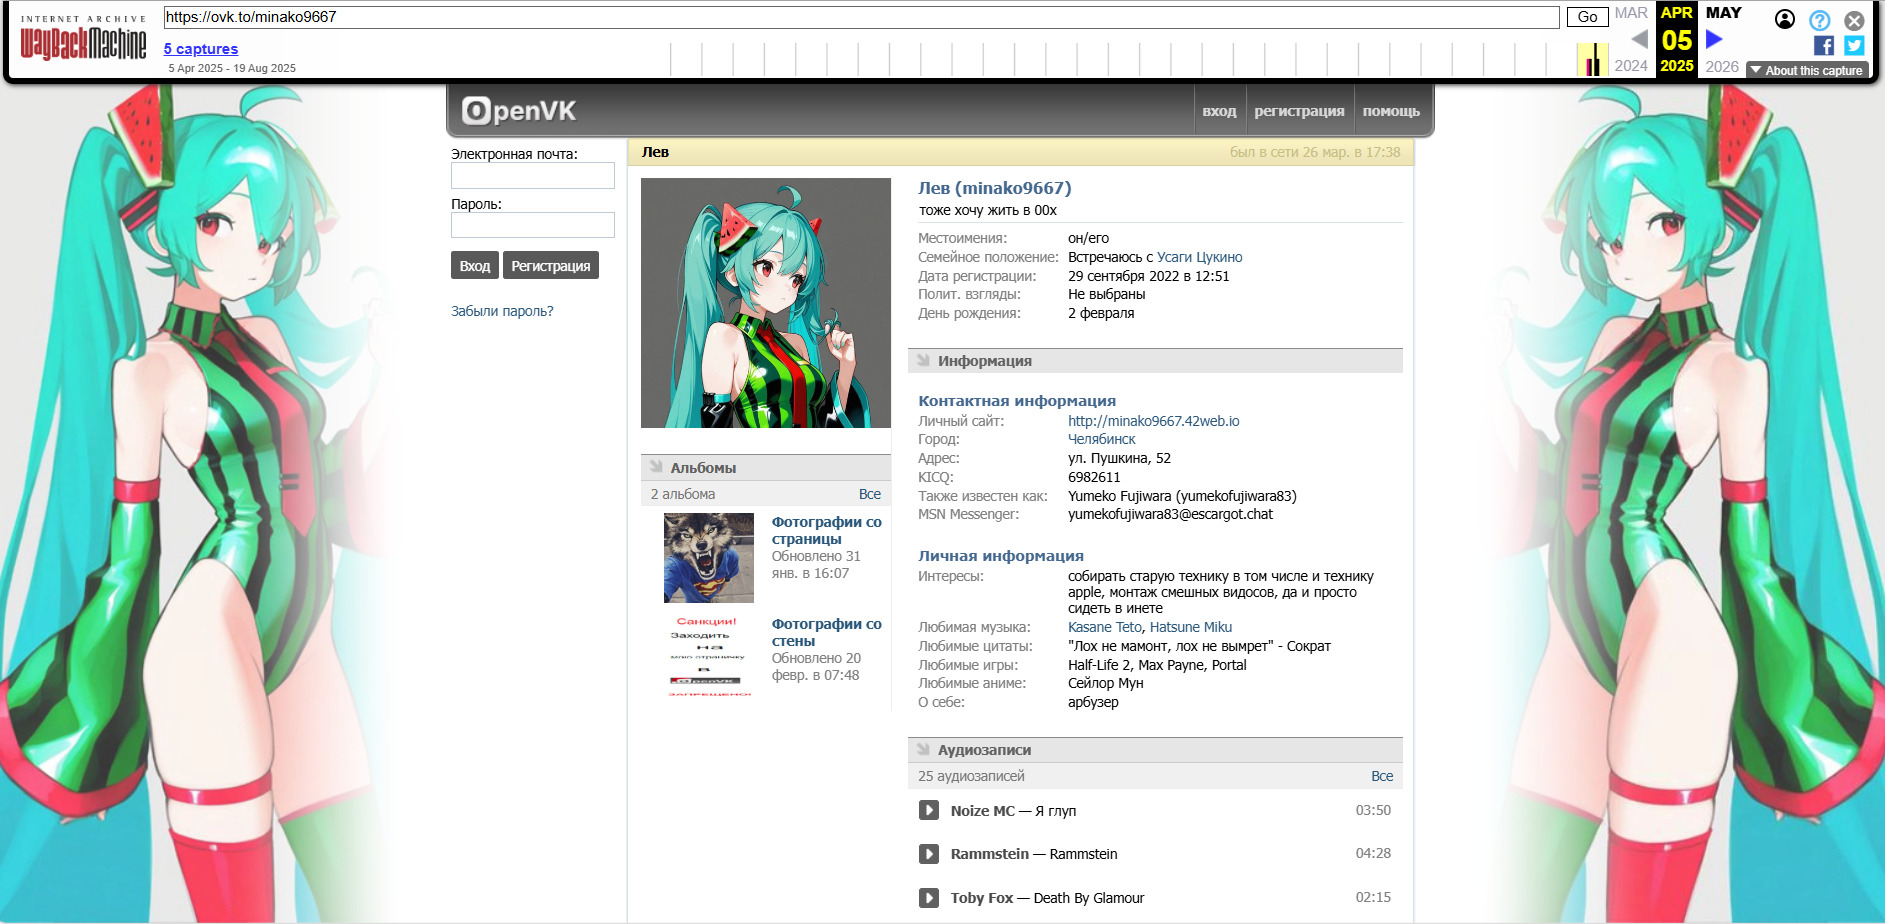This screenshot has height=924, width=1885.
Task: Click the MSN address yumekofujiwara83@escargot.chat
Action: tap(1170, 514)
